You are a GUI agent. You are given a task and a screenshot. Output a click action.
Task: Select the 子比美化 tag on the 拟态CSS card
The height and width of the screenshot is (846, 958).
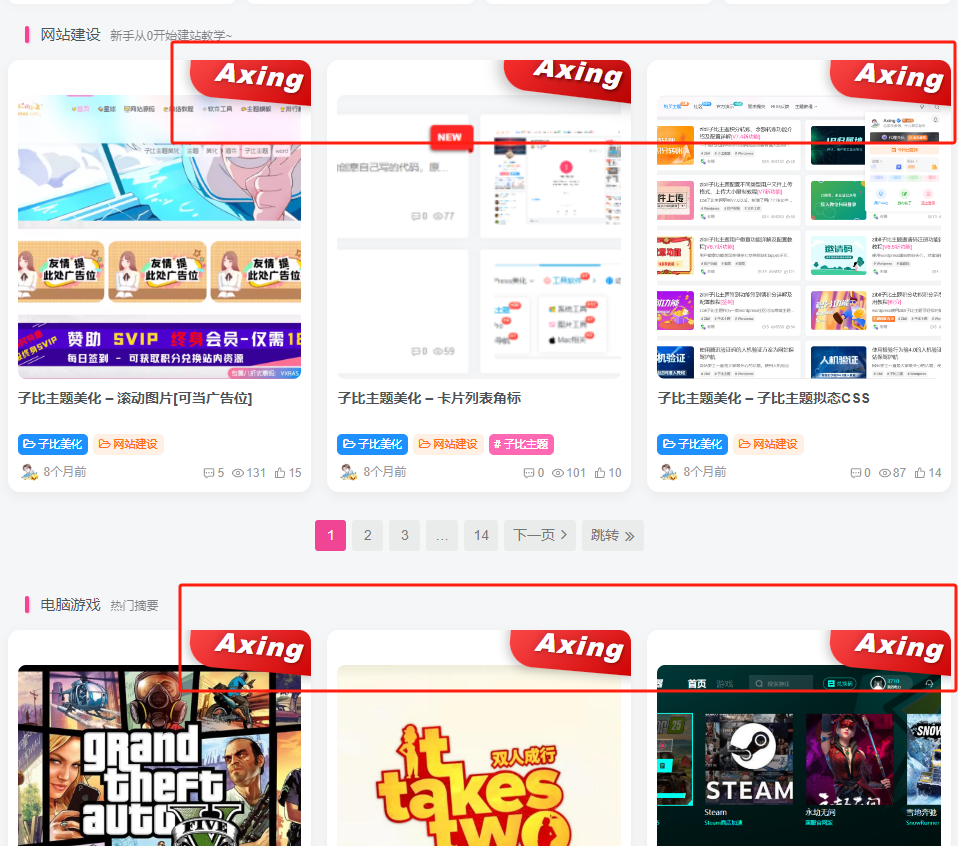click(693, 444)
